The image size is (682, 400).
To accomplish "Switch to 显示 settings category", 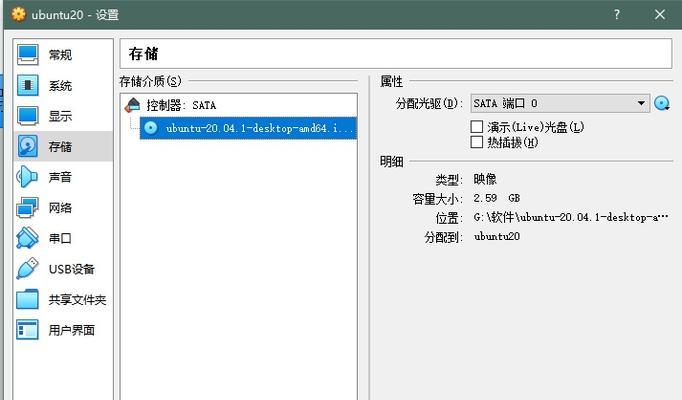I will pyautogui.click(x=64, y=116).
